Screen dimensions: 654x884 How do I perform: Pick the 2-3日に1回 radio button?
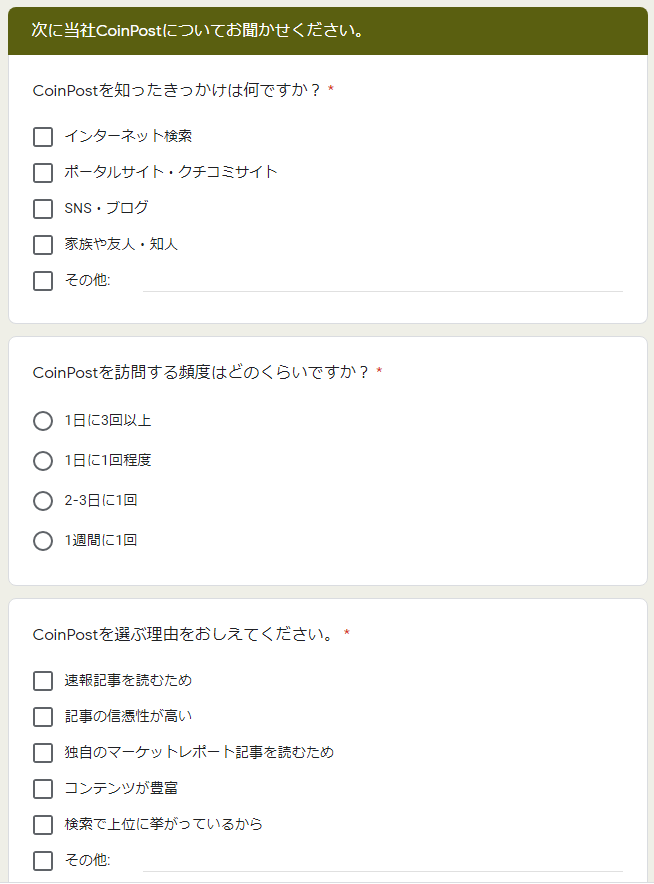[x=43, y=501]
